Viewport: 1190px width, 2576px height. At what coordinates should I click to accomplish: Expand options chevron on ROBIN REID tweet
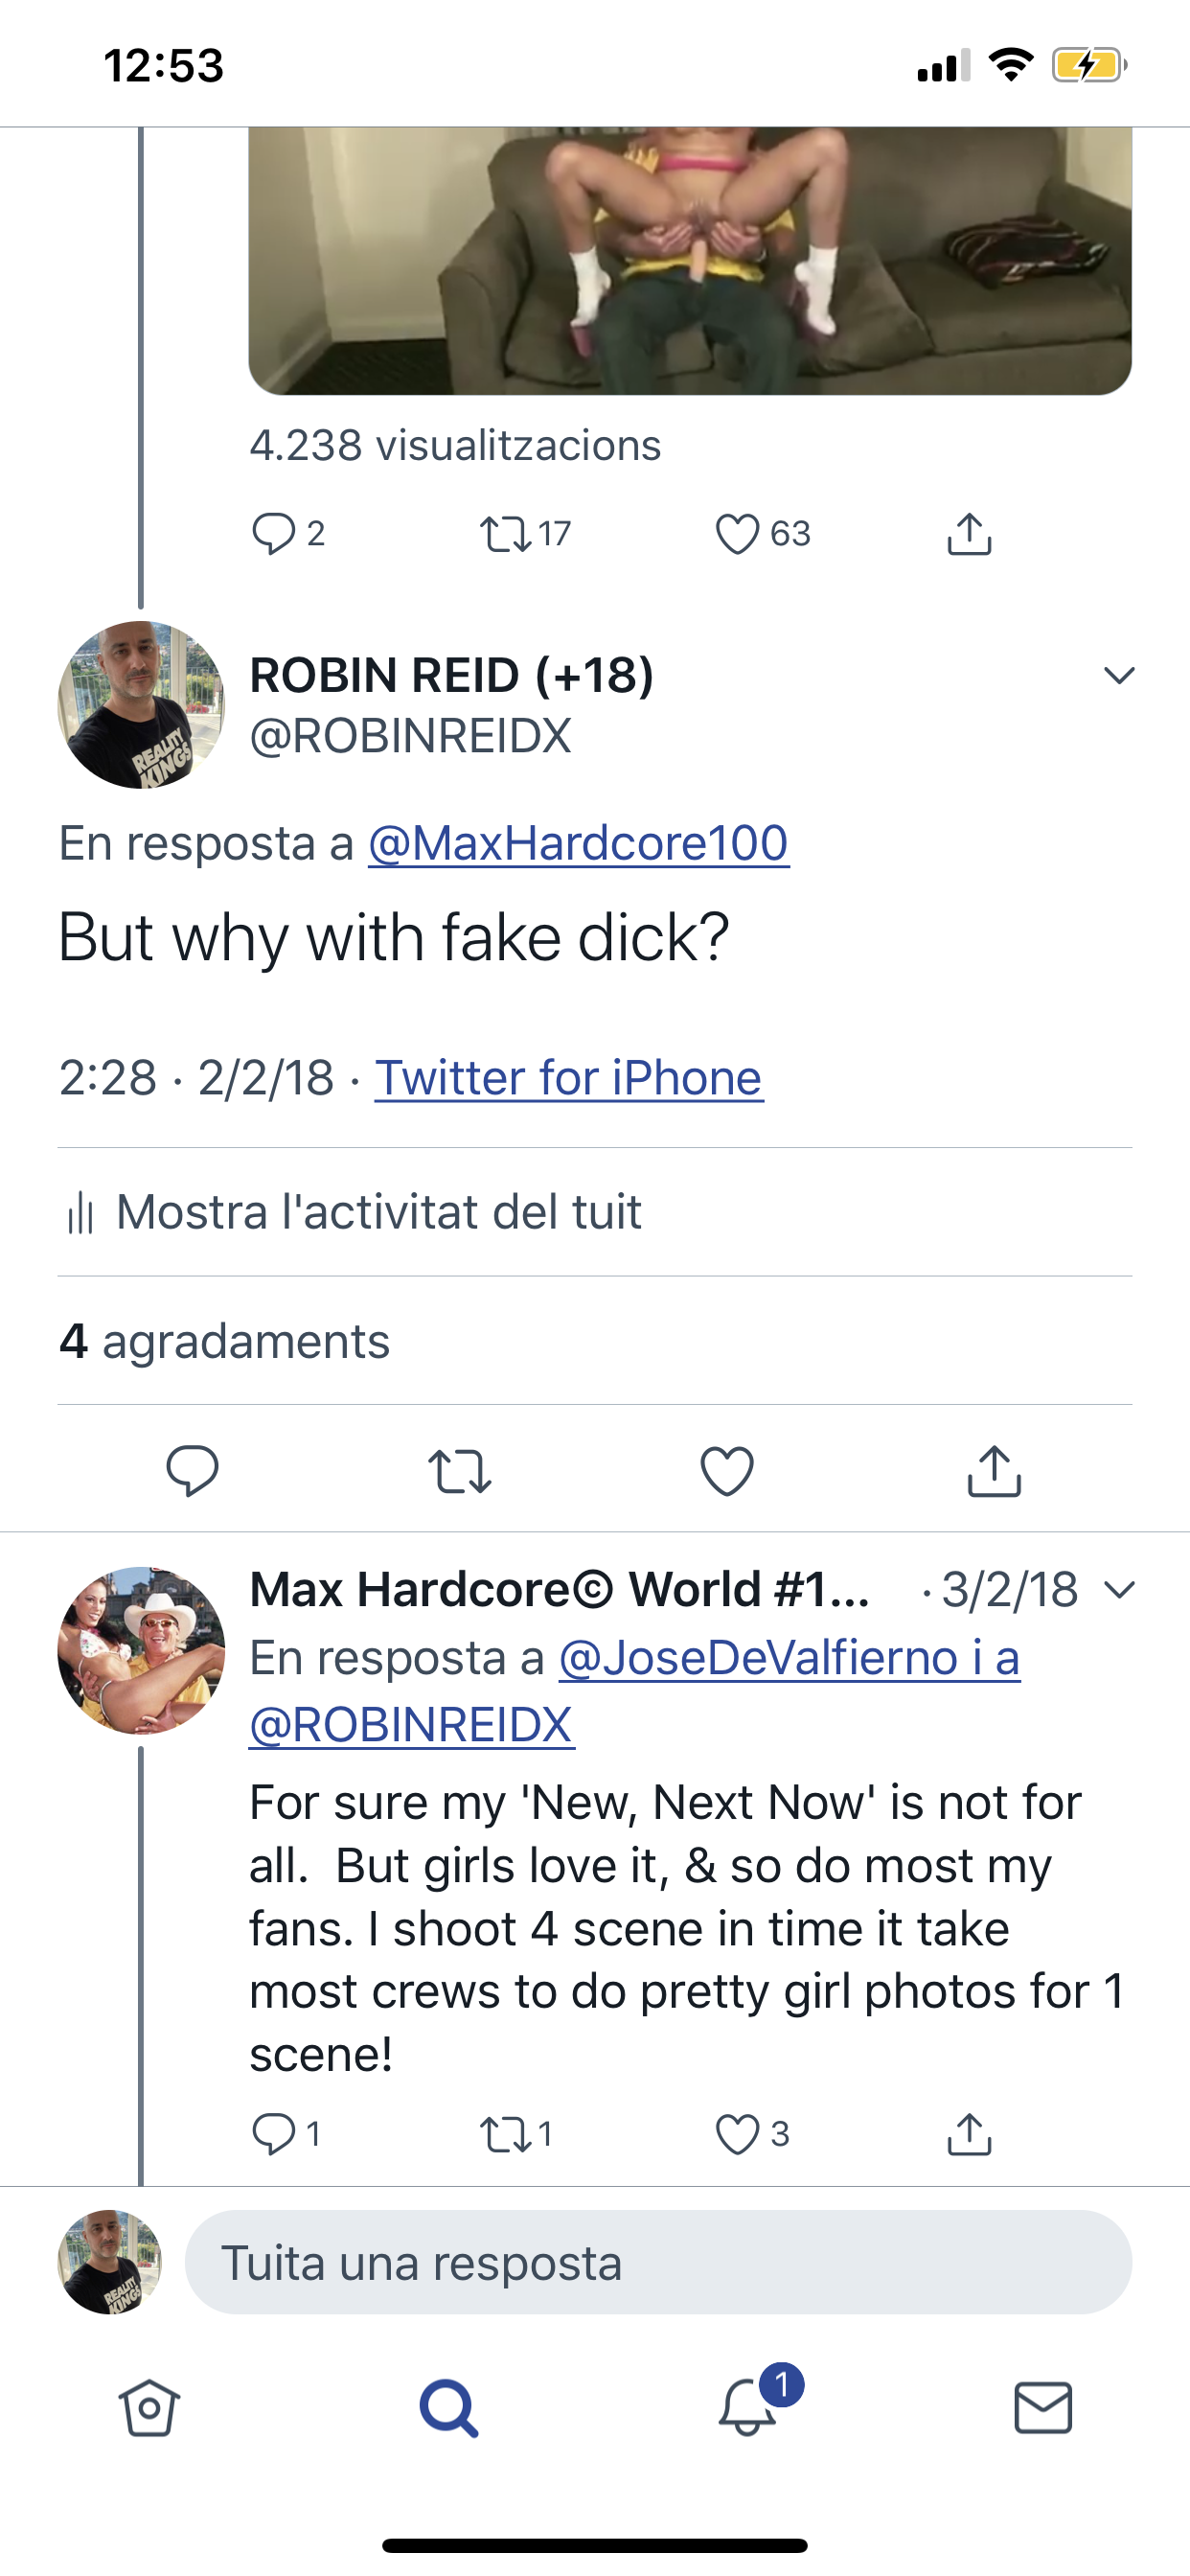[x=1119, y=676]
